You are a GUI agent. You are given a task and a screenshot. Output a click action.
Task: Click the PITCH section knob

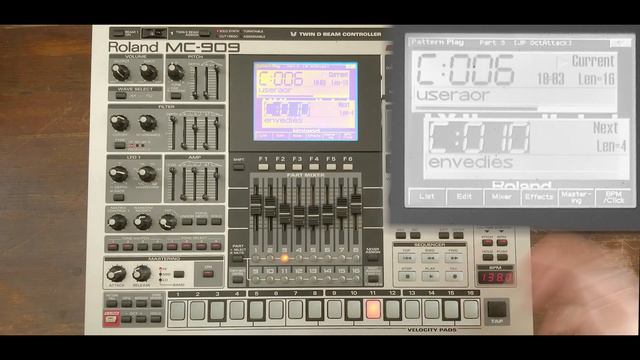pos(176,72)
